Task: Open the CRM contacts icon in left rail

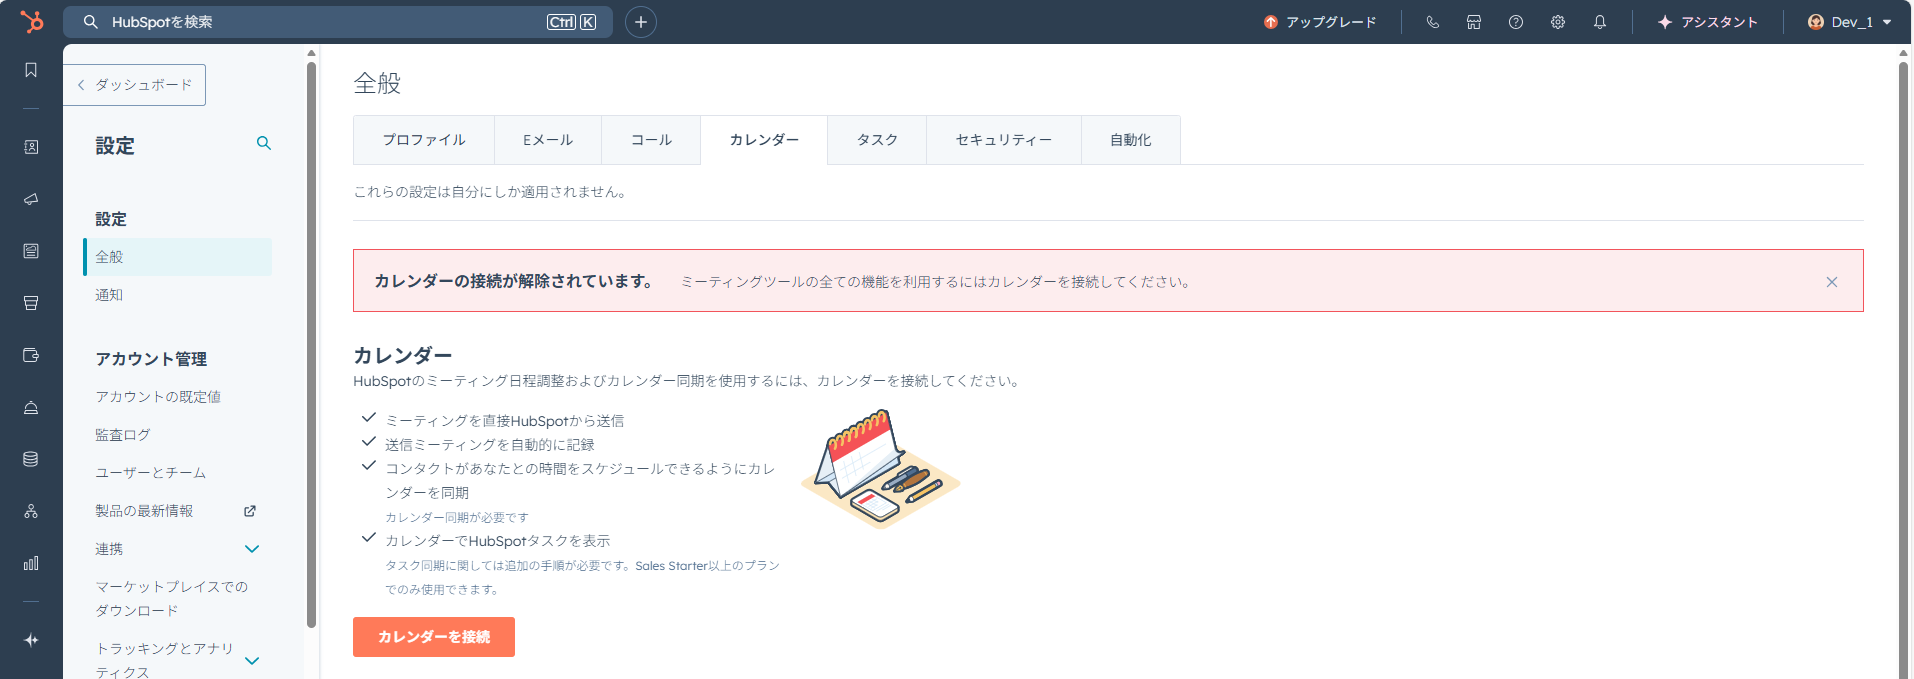Action: (x=31, y=147)
